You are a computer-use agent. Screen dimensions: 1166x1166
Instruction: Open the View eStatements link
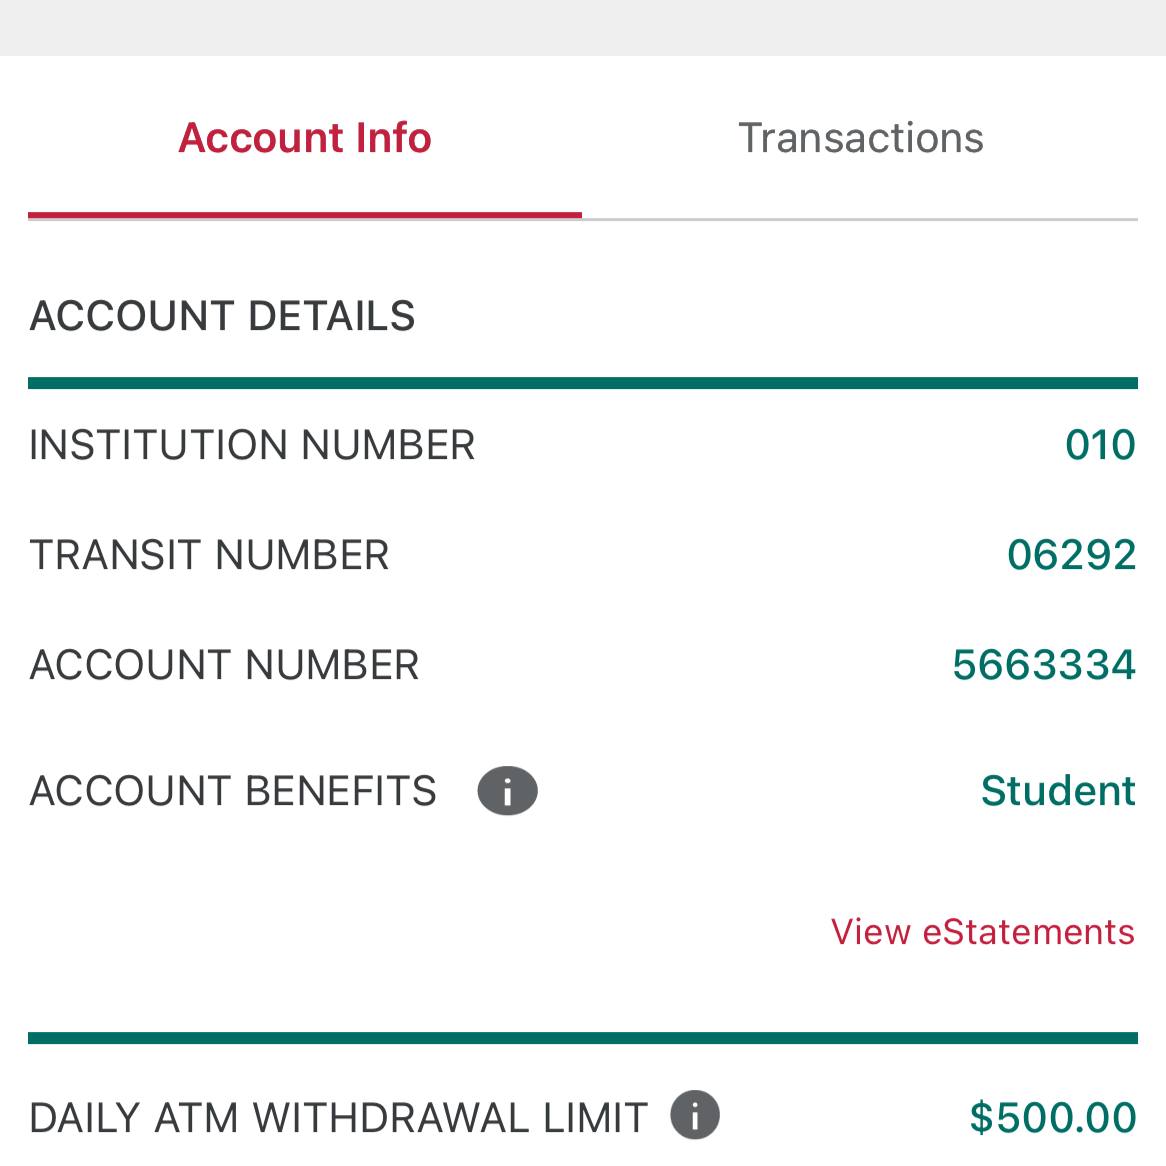pos(982,932)
